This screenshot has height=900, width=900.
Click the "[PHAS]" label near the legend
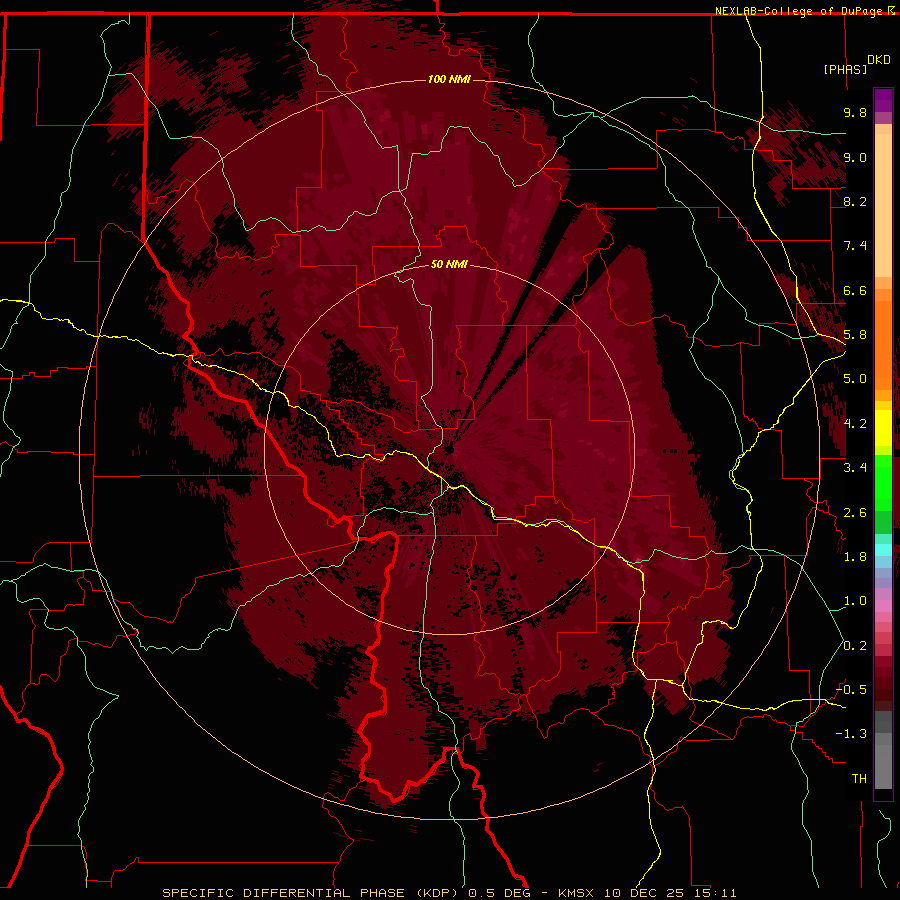[845, 69]
